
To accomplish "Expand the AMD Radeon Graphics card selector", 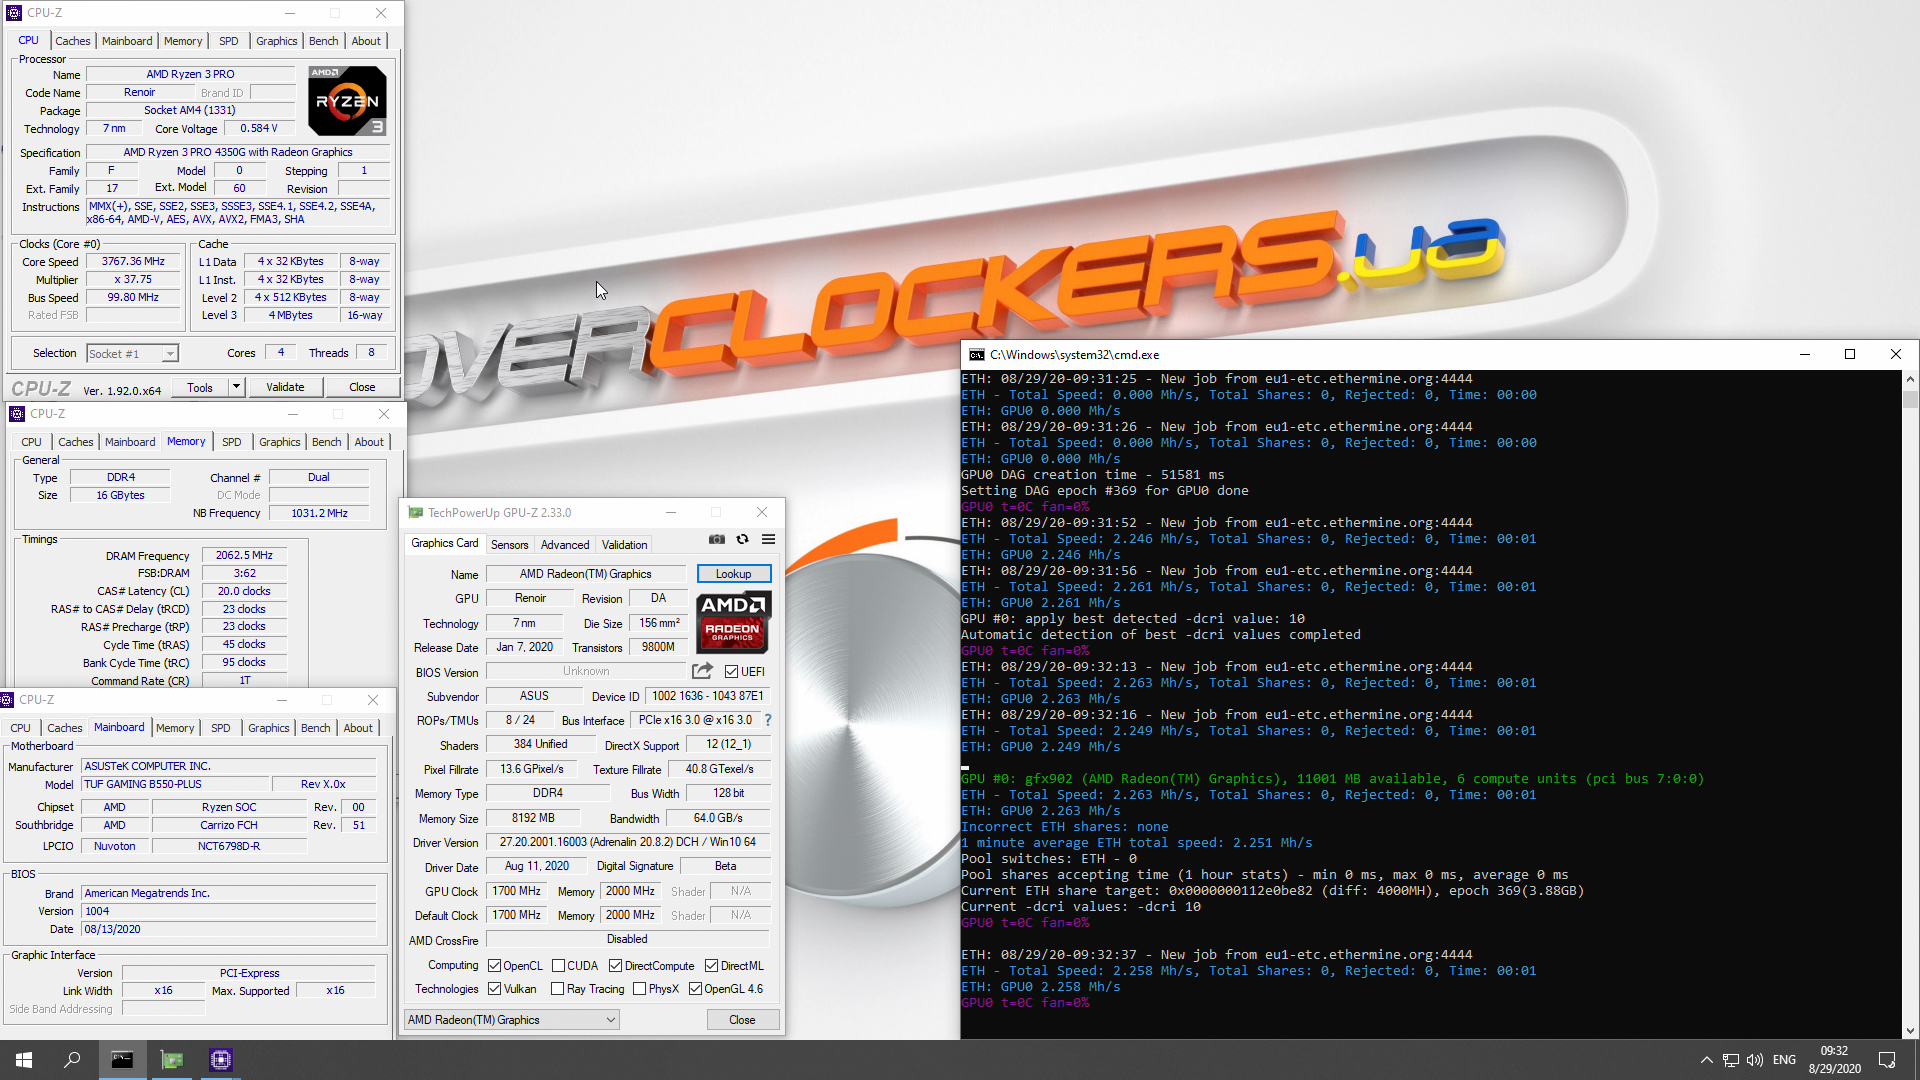I will 610,1020.
